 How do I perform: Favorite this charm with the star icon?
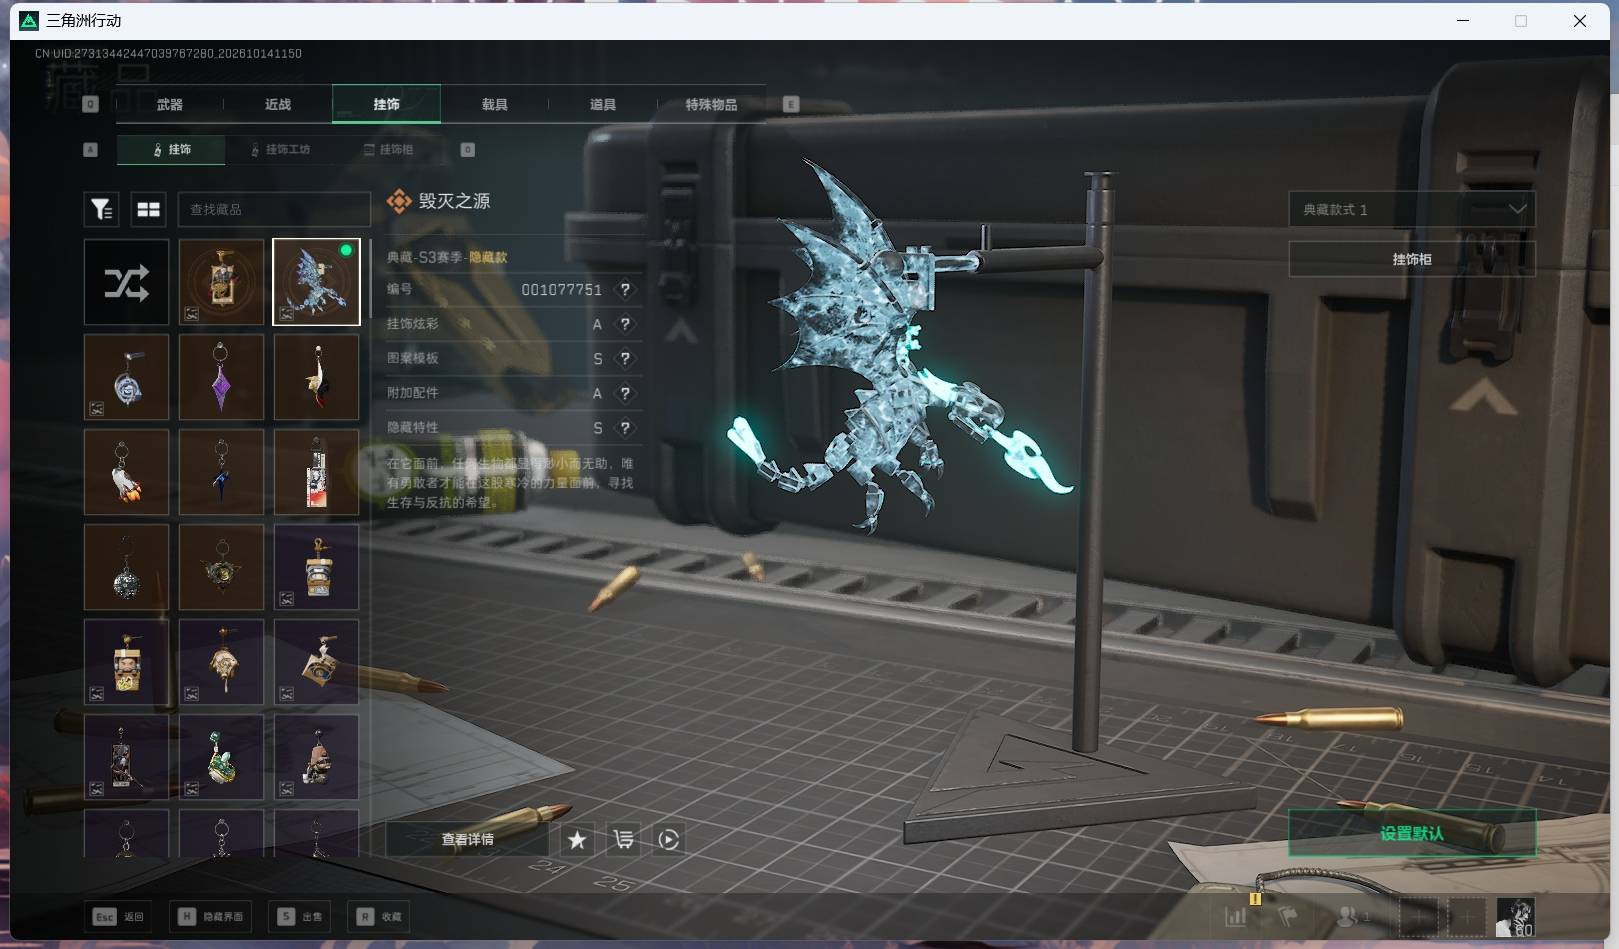pos(577,839)
